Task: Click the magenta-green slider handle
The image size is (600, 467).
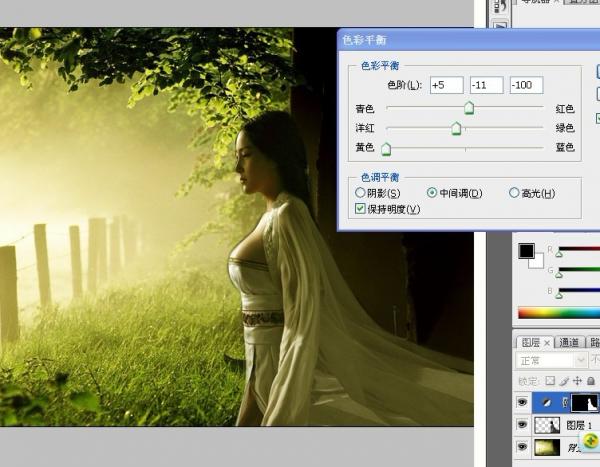Action: 457,128
